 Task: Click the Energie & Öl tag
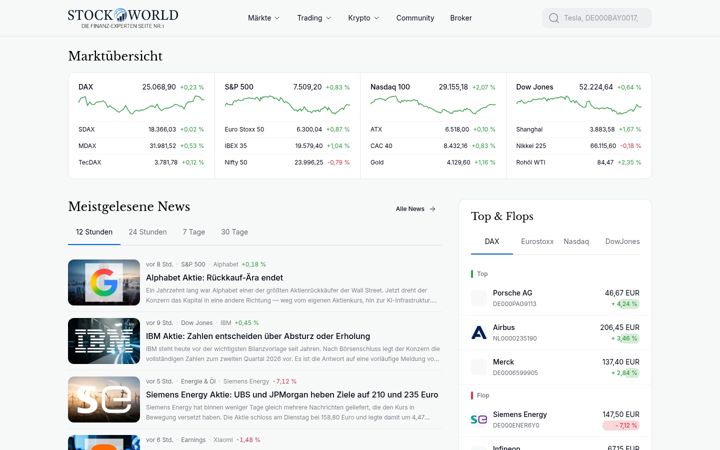click(198, 382)
